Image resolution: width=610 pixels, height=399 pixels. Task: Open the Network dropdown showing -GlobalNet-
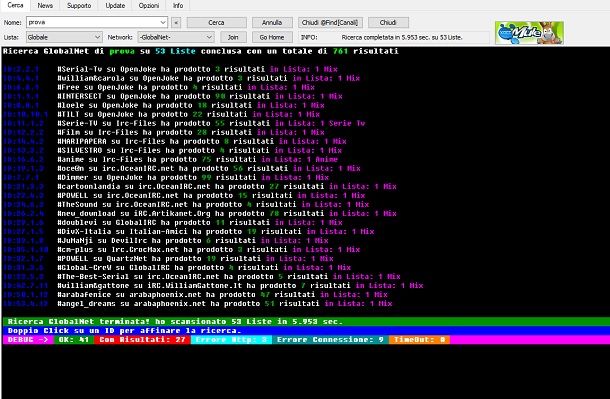click(175, 37)
